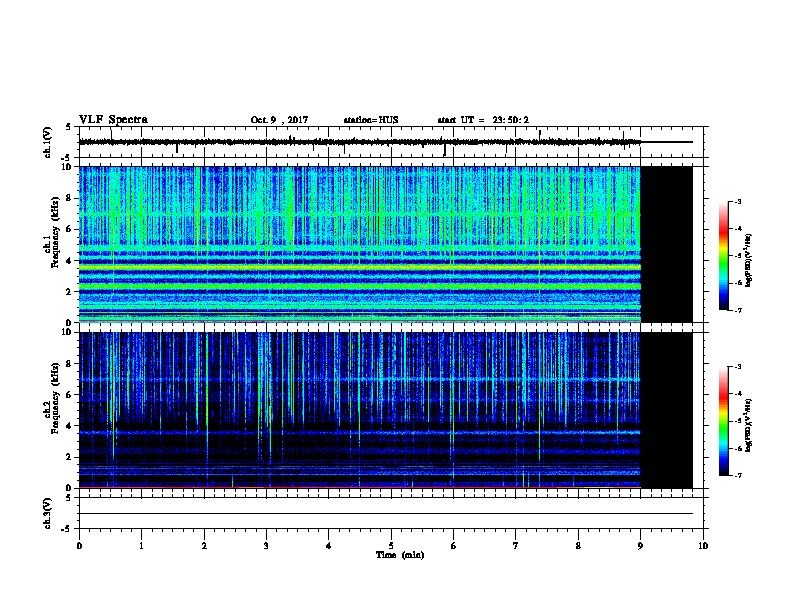This screenshot has width=792, height=612.
Task: Click the "10" kHz tick on ch.1 frequency axis
Action: (x=68, y=167)
